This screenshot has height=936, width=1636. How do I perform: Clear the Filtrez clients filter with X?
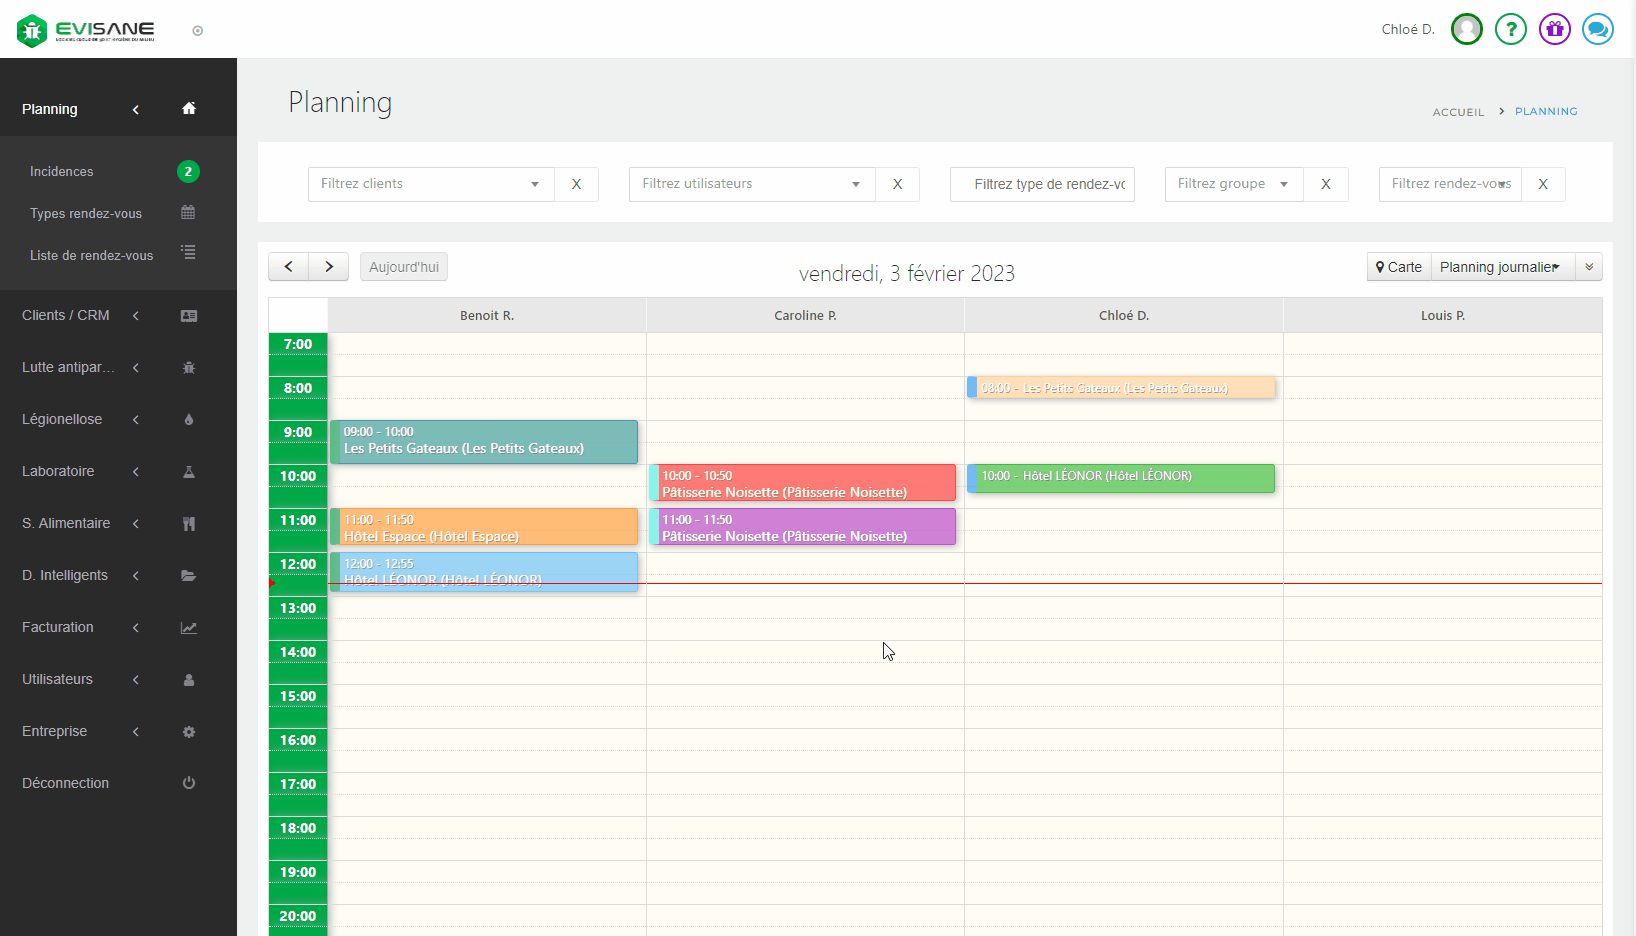click(576, 184)
